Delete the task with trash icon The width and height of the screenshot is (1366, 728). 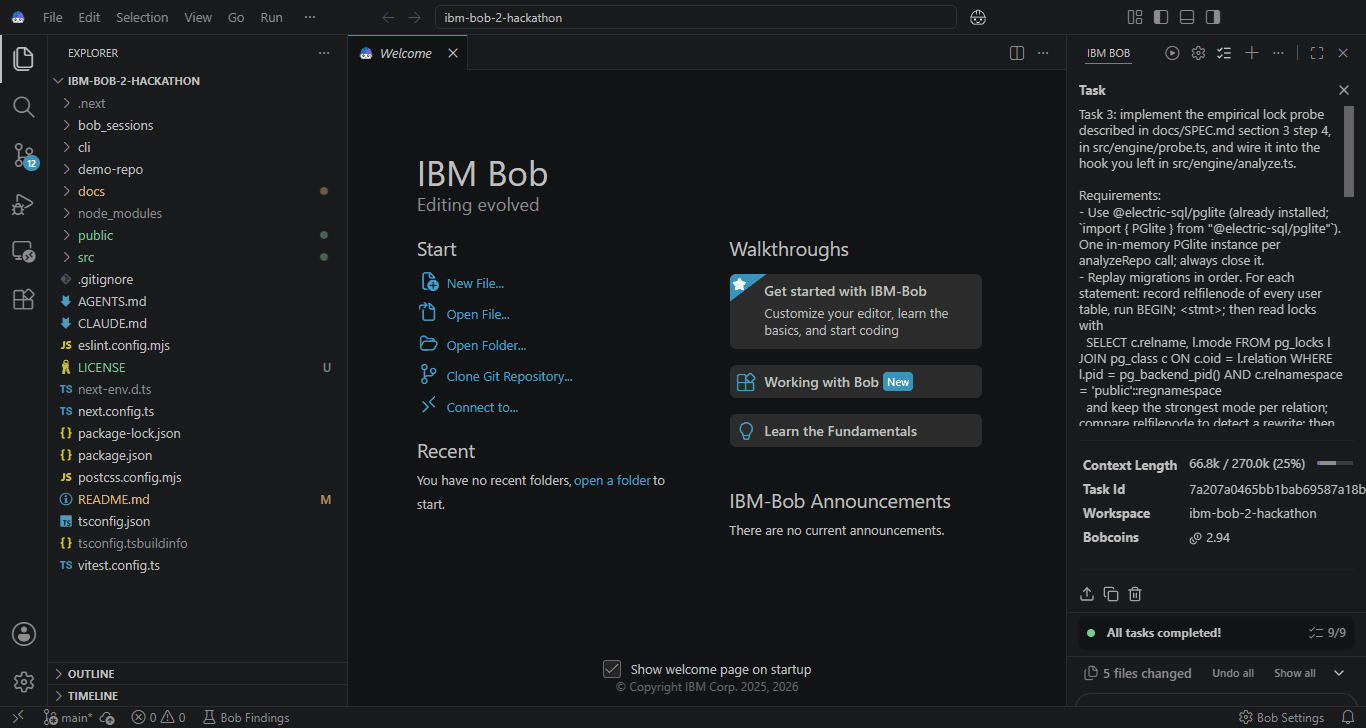click(x=1135, y=594)
